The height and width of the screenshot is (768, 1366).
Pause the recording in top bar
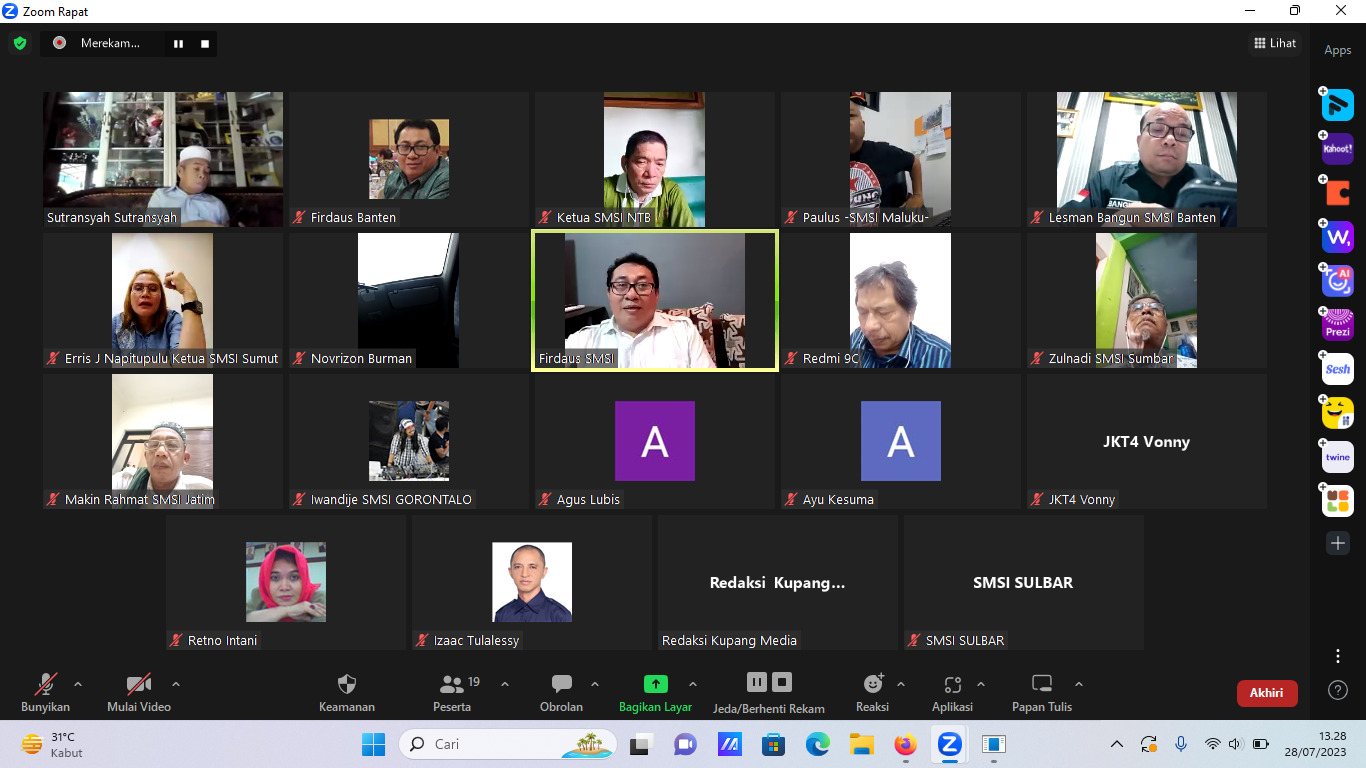click(179, 43)
